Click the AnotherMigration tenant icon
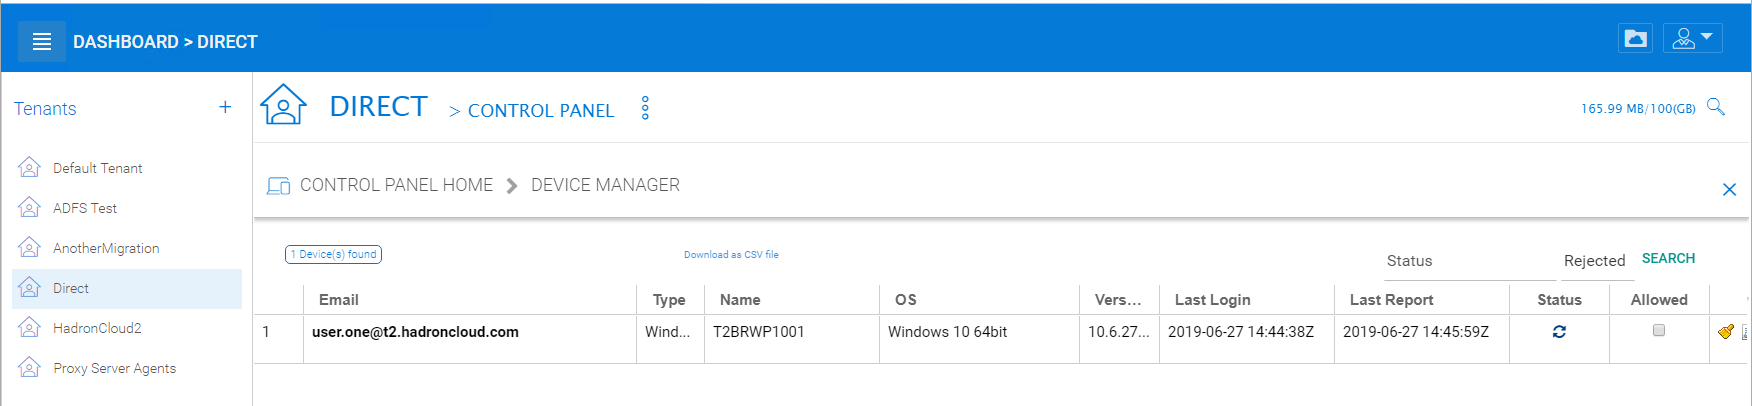1752x406 pixels. (29, 247)
